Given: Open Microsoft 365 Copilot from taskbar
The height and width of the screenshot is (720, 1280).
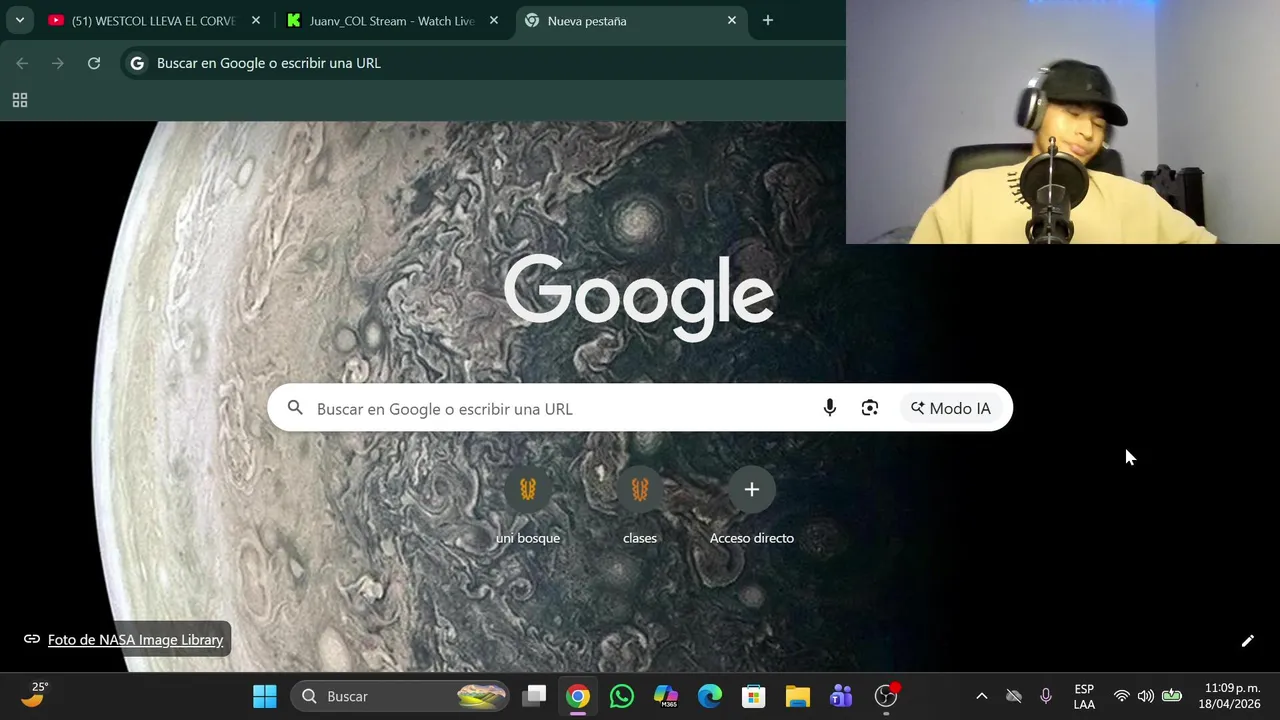Looking at the screenshot, I should [x=666, y=696].
